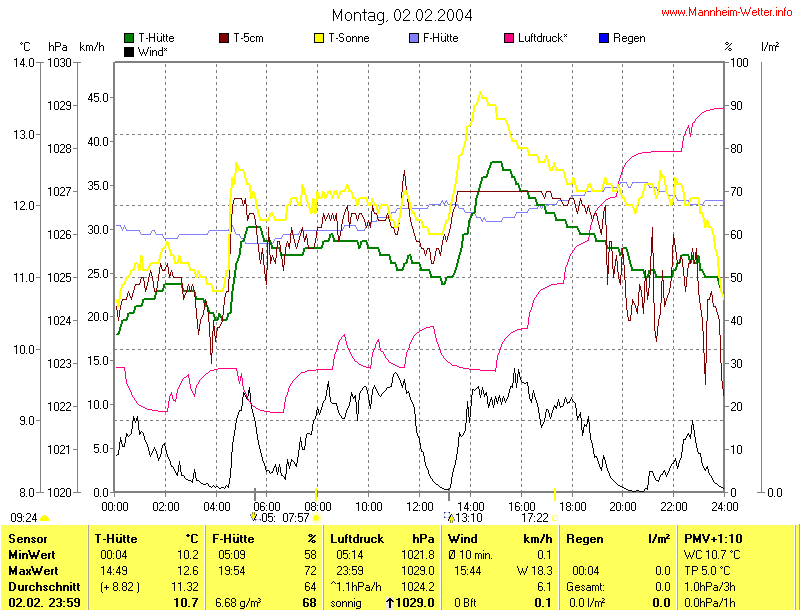The height and width of the screenshot is (610, 800).
Task: Click the yellow T-Sonne legend swatch
Action: click(320, 38)
